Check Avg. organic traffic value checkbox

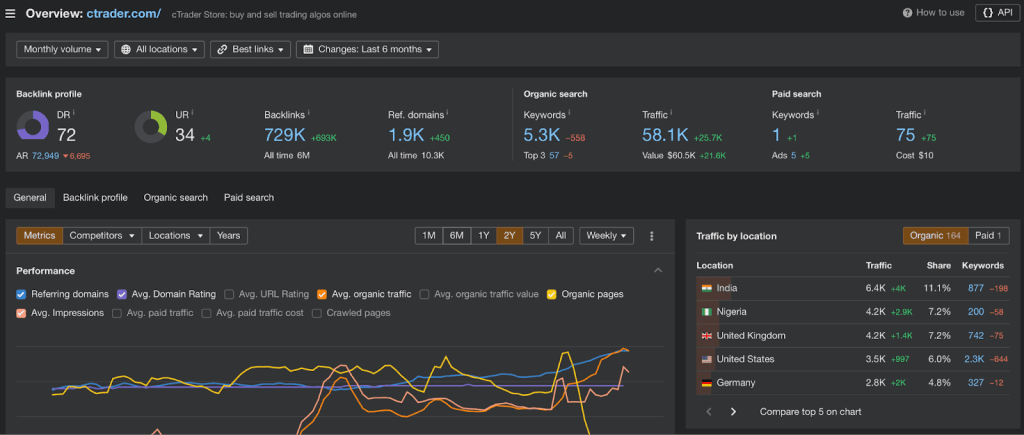point(424,294)
